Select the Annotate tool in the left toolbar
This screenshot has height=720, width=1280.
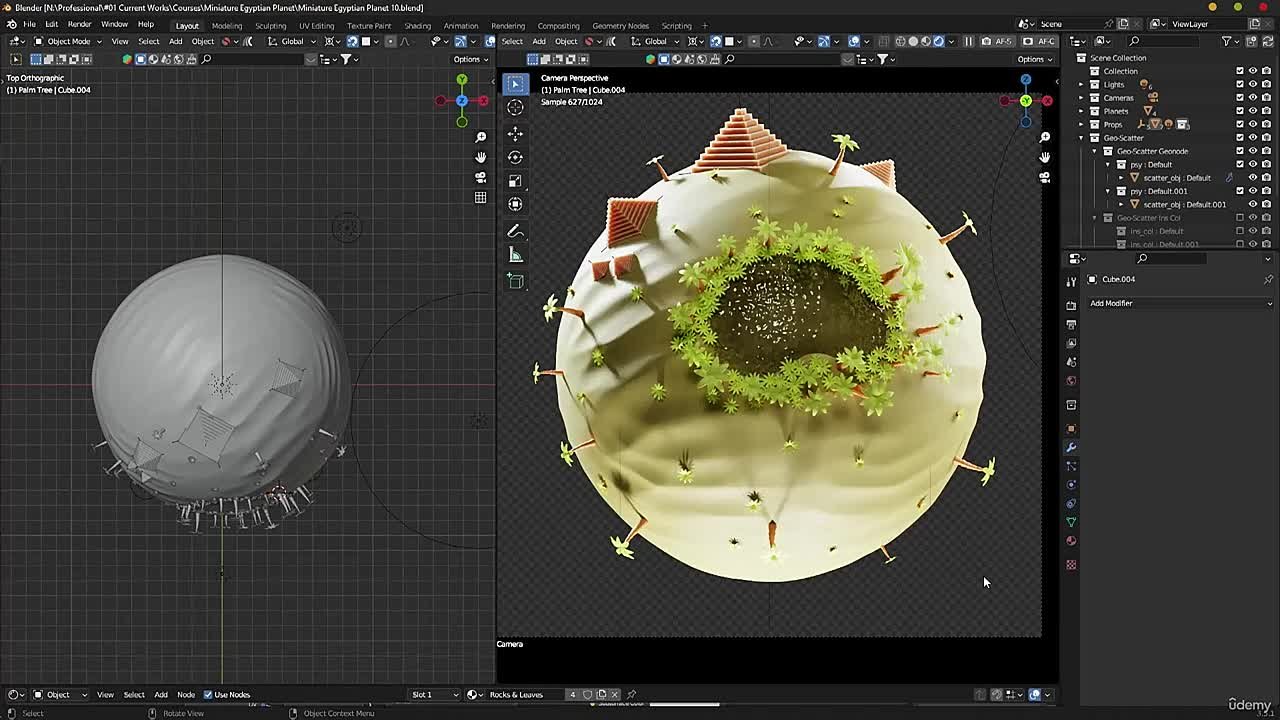click(x=515, y=230)
